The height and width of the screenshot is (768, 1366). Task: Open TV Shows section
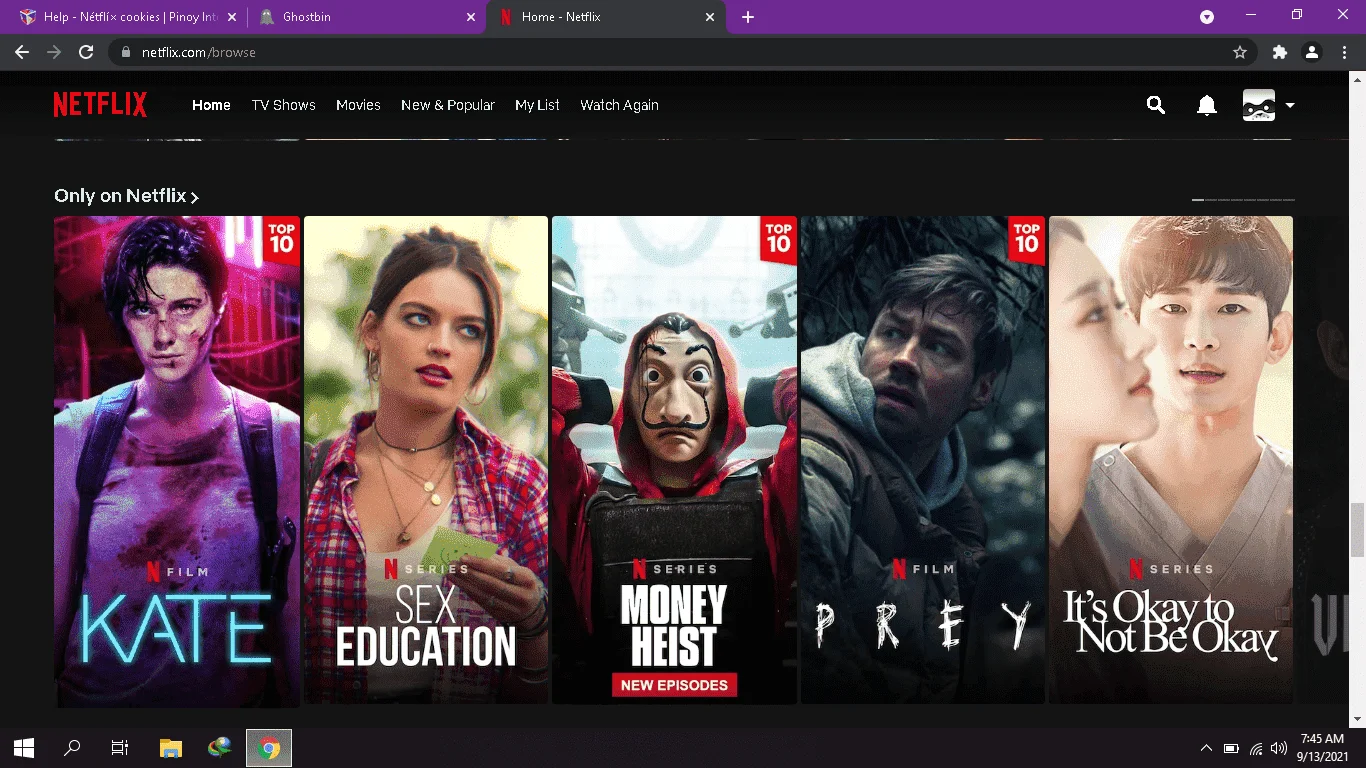283,105
